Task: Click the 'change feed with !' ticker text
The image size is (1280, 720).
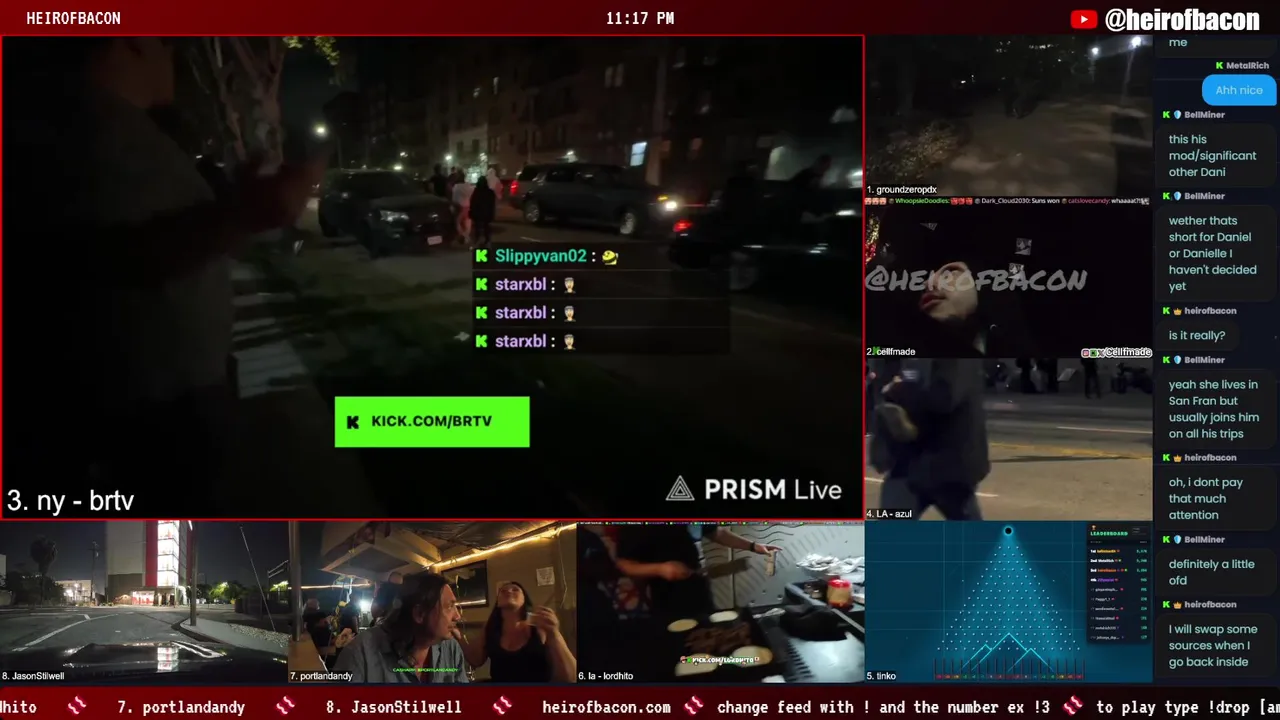Action: [883, 707]
